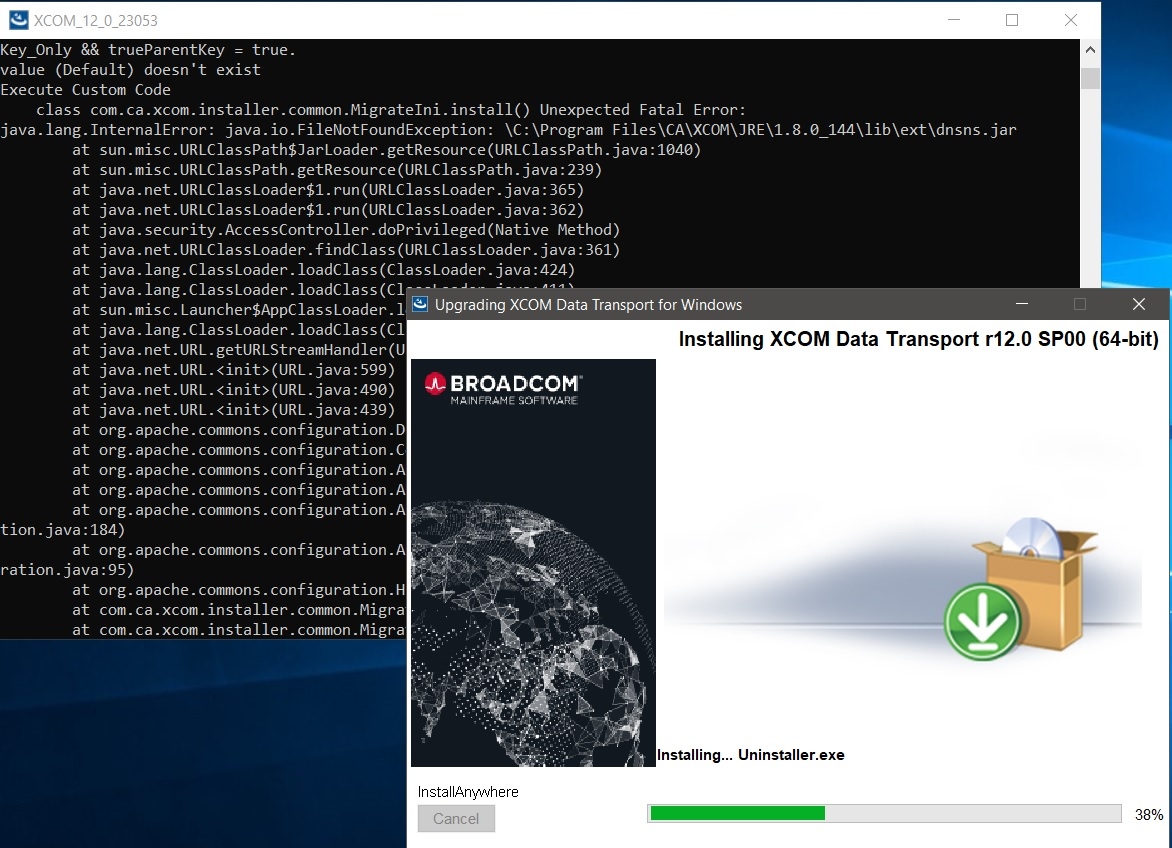Click the 'AccessController.doPrivileged(Native Method)' stack line
The height and width of the screenshot is (848, 1172).
[346, 230]
